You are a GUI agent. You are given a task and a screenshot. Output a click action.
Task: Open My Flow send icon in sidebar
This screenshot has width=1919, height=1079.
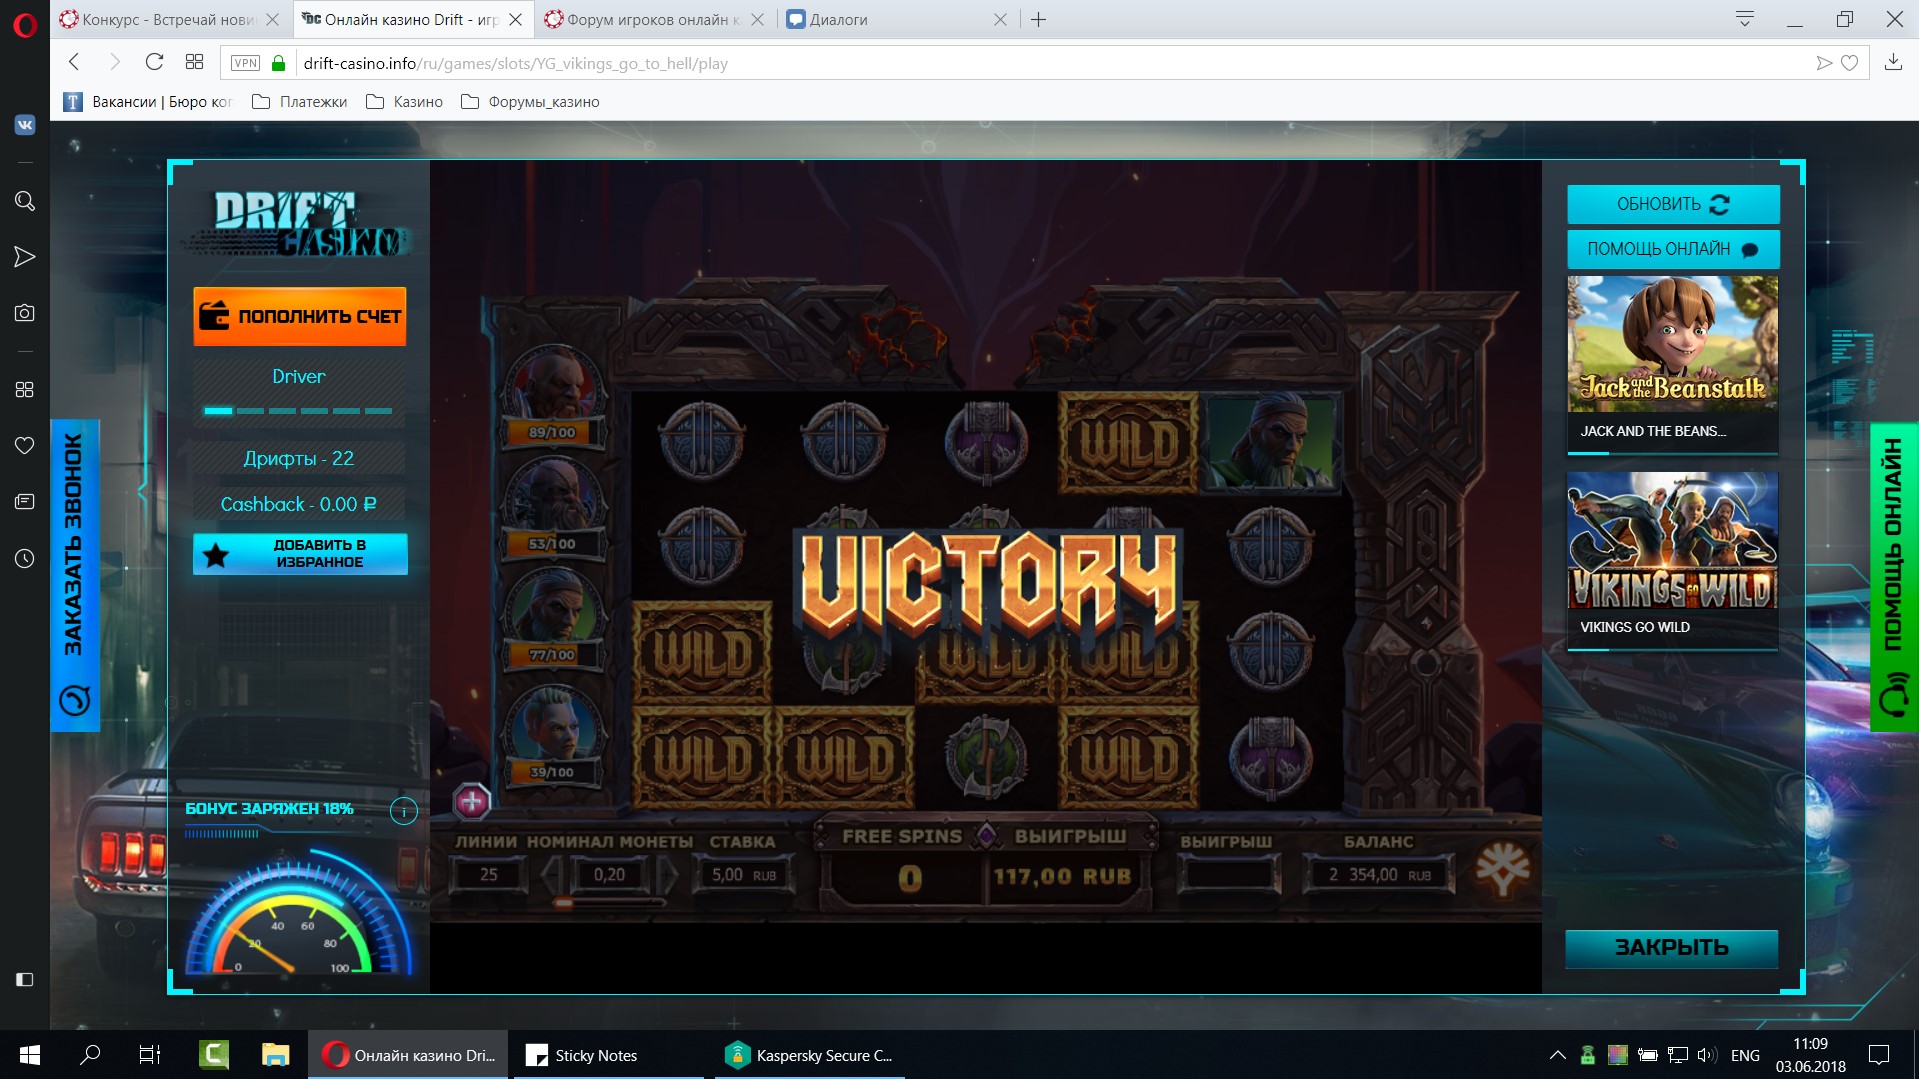click(25, 257)
